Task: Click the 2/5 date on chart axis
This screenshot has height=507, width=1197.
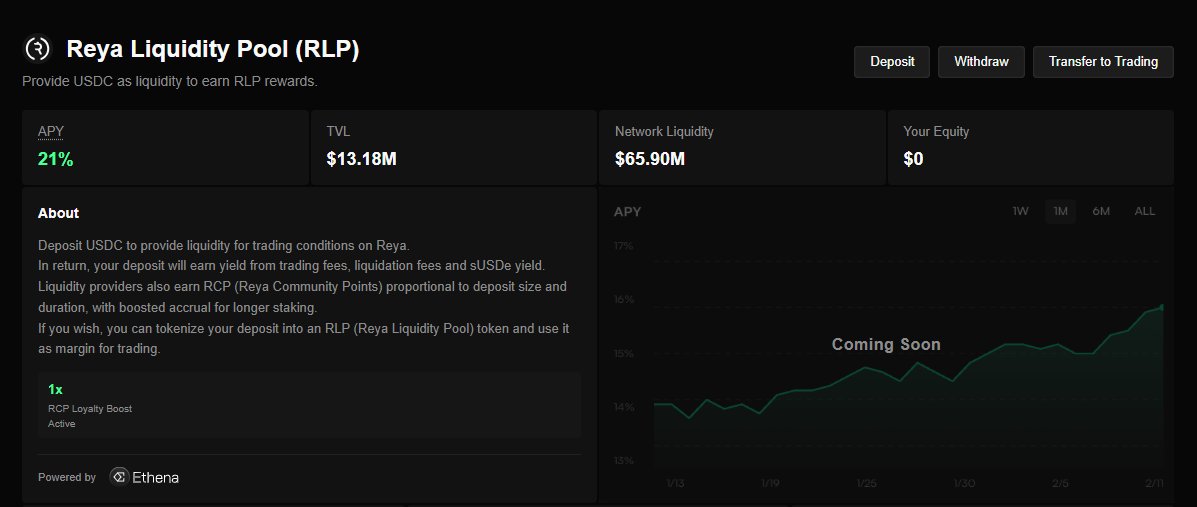Action: tap(1062, 483)
